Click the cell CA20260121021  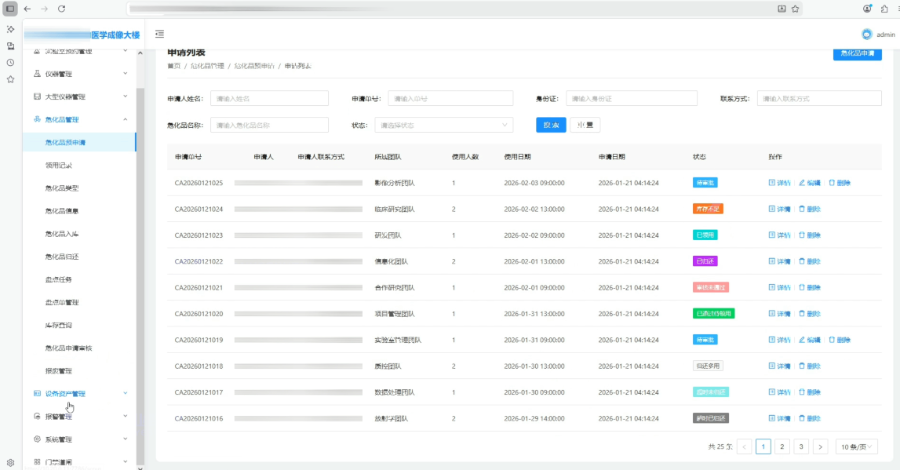[199, 288]
